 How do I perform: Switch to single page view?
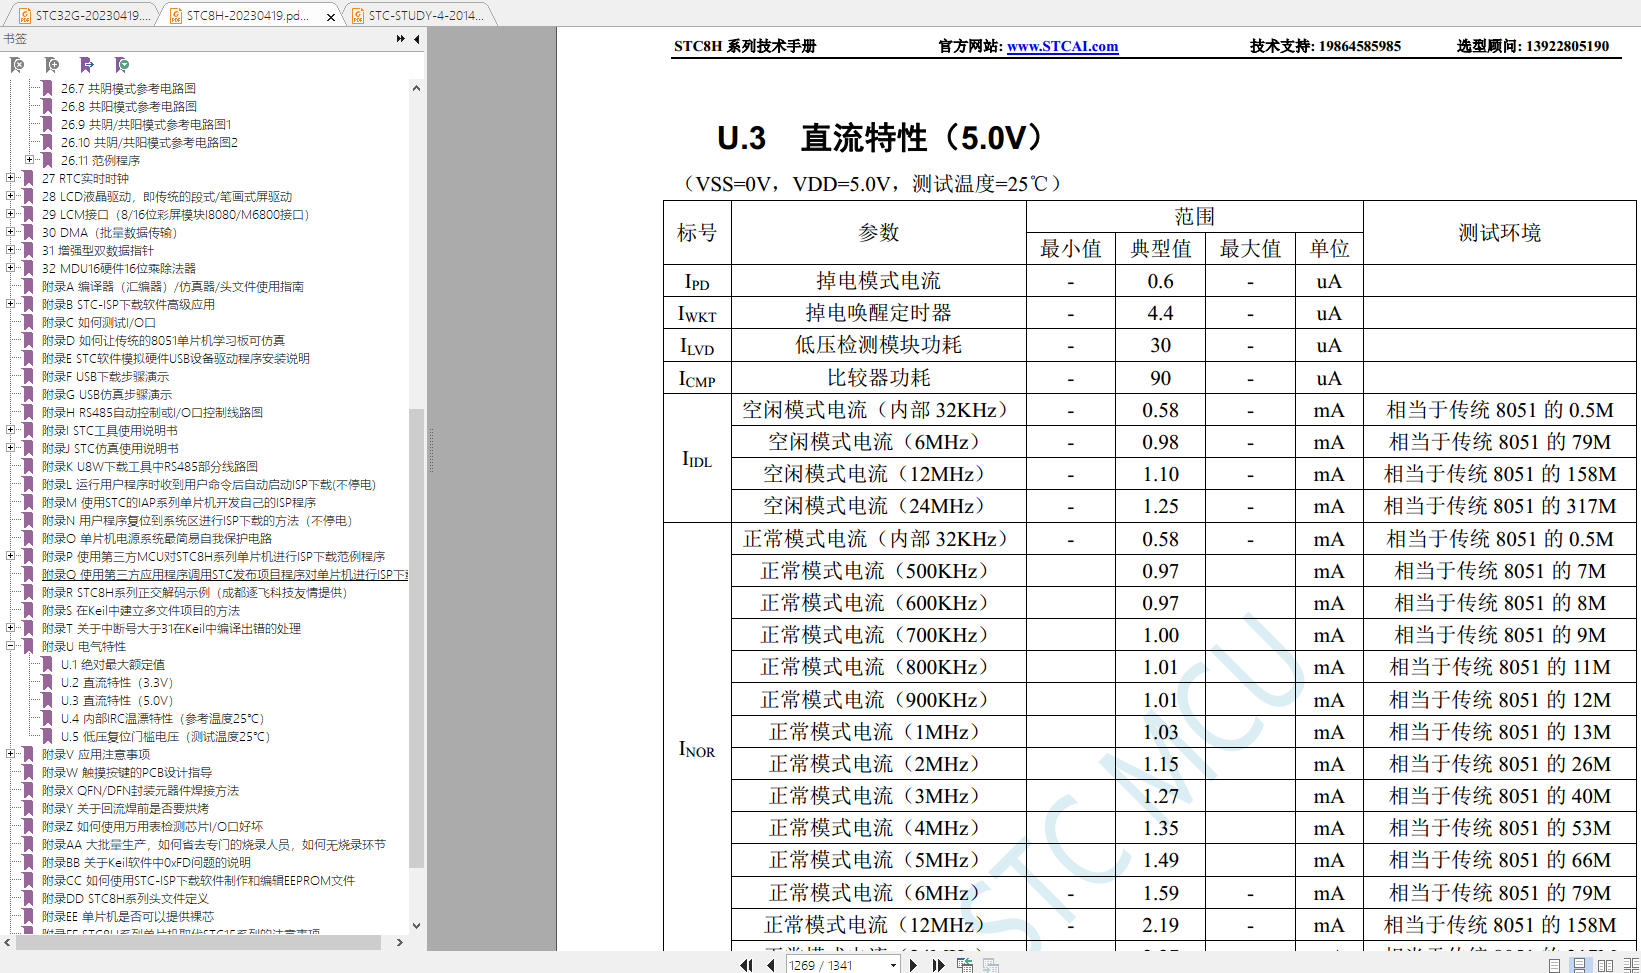coord(1554,965)
